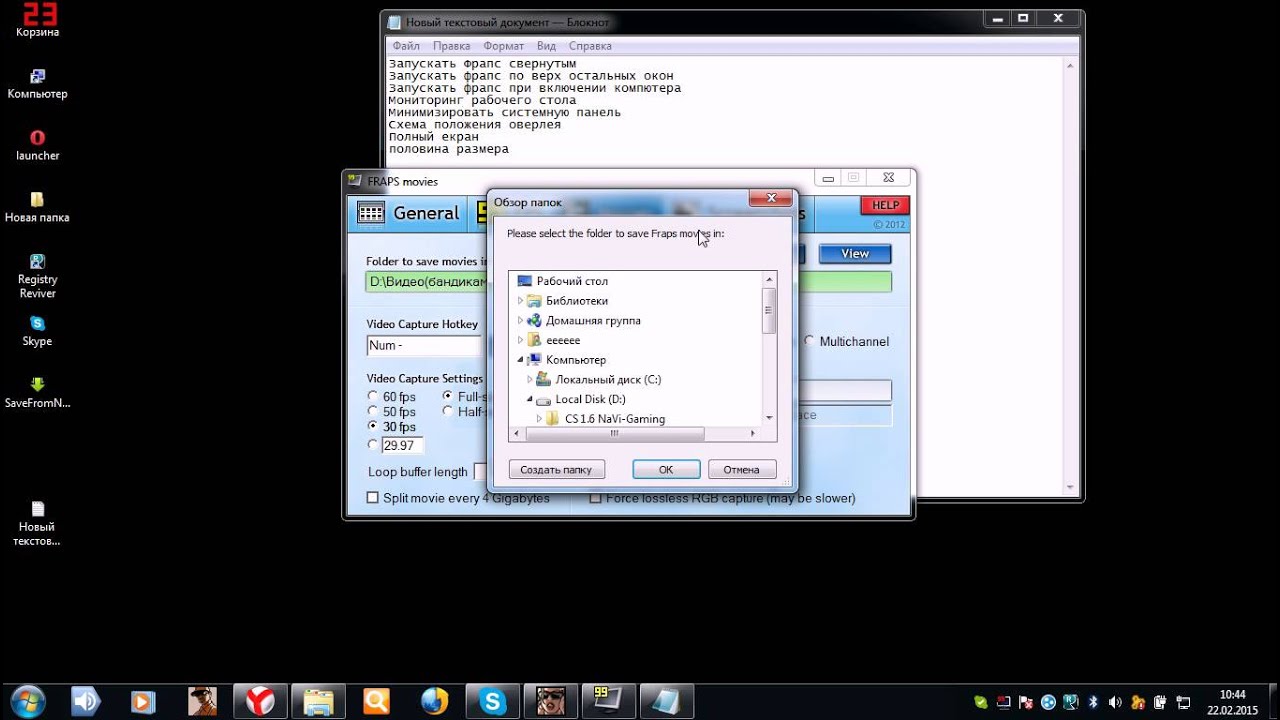
Task: Select the 50 fps radio button
Action: [x=373, y=412]
